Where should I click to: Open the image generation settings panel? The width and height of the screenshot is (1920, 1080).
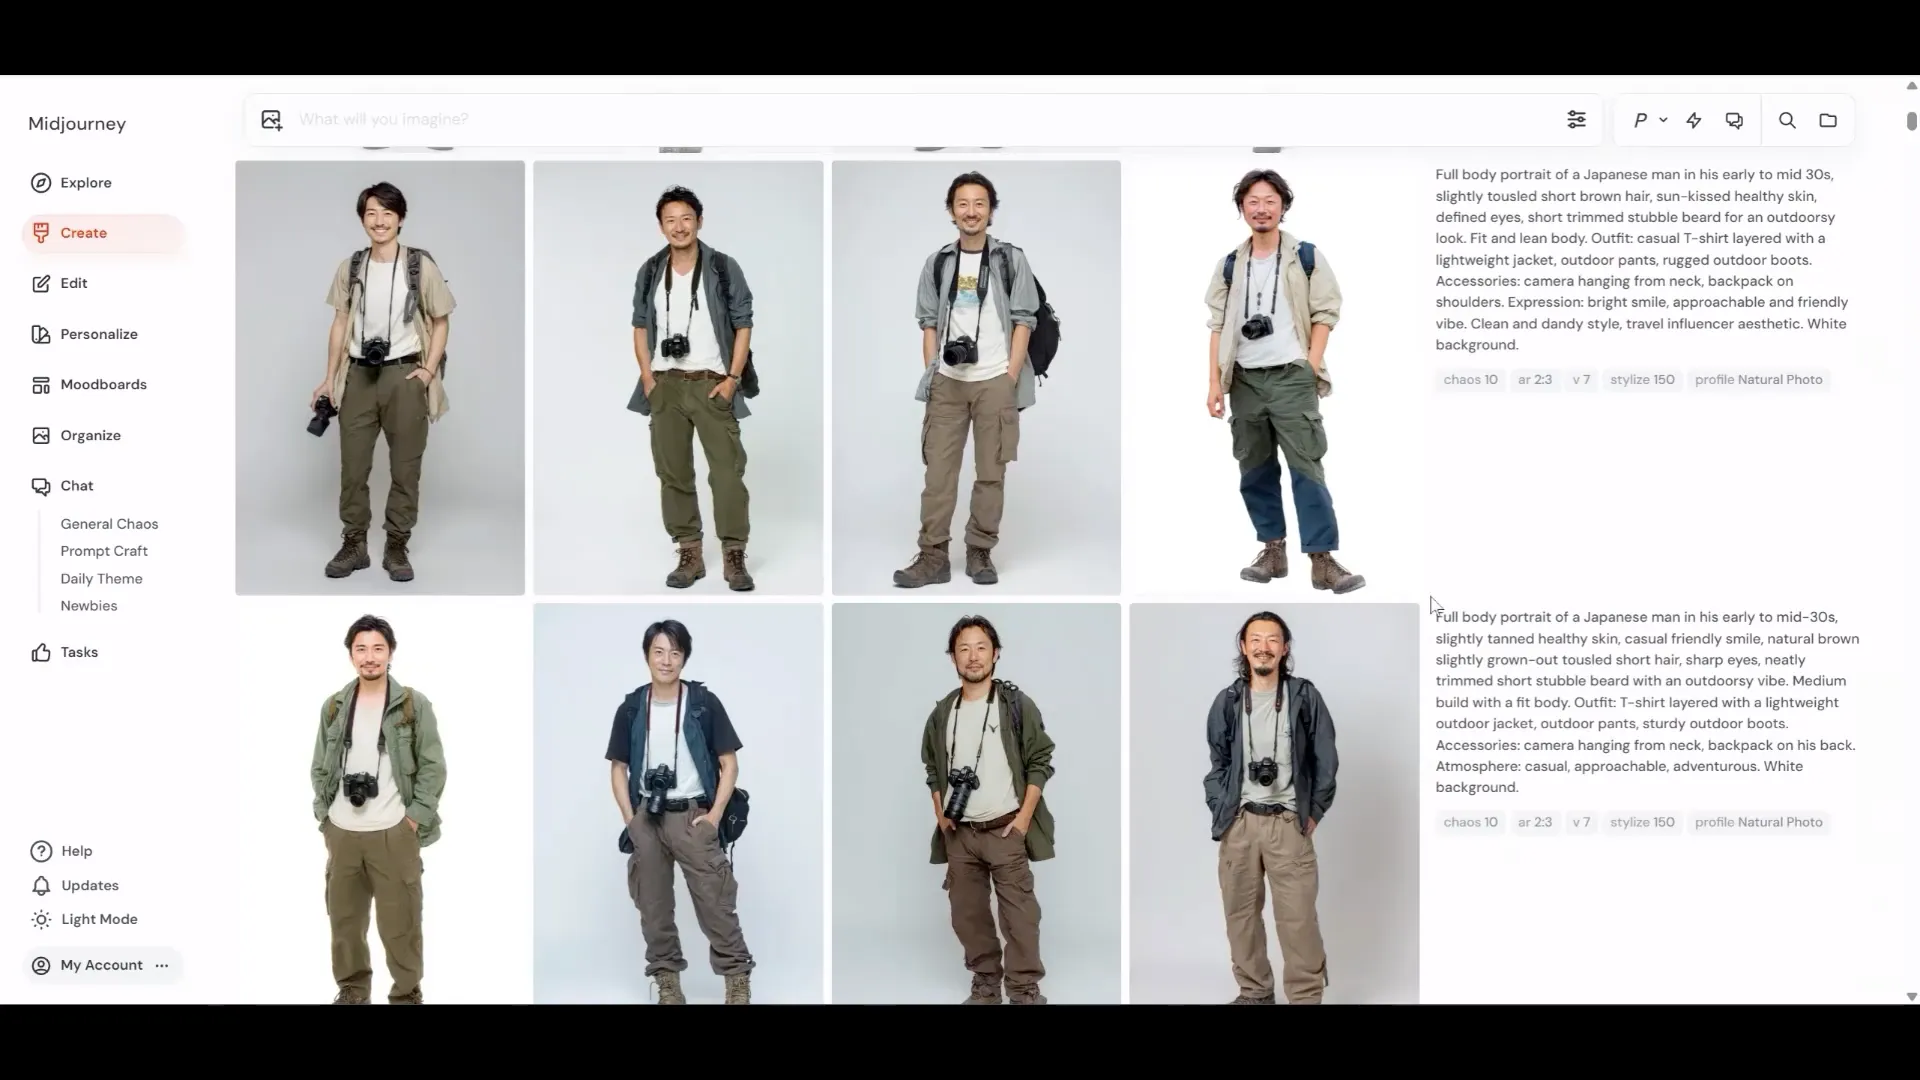point(1577,119)
